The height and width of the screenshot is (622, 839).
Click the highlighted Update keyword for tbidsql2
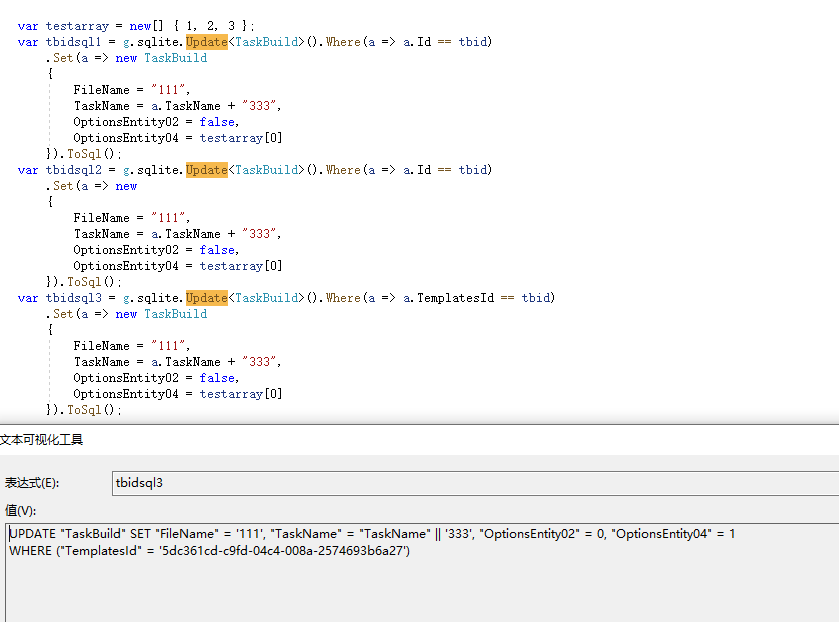[207, 169]
